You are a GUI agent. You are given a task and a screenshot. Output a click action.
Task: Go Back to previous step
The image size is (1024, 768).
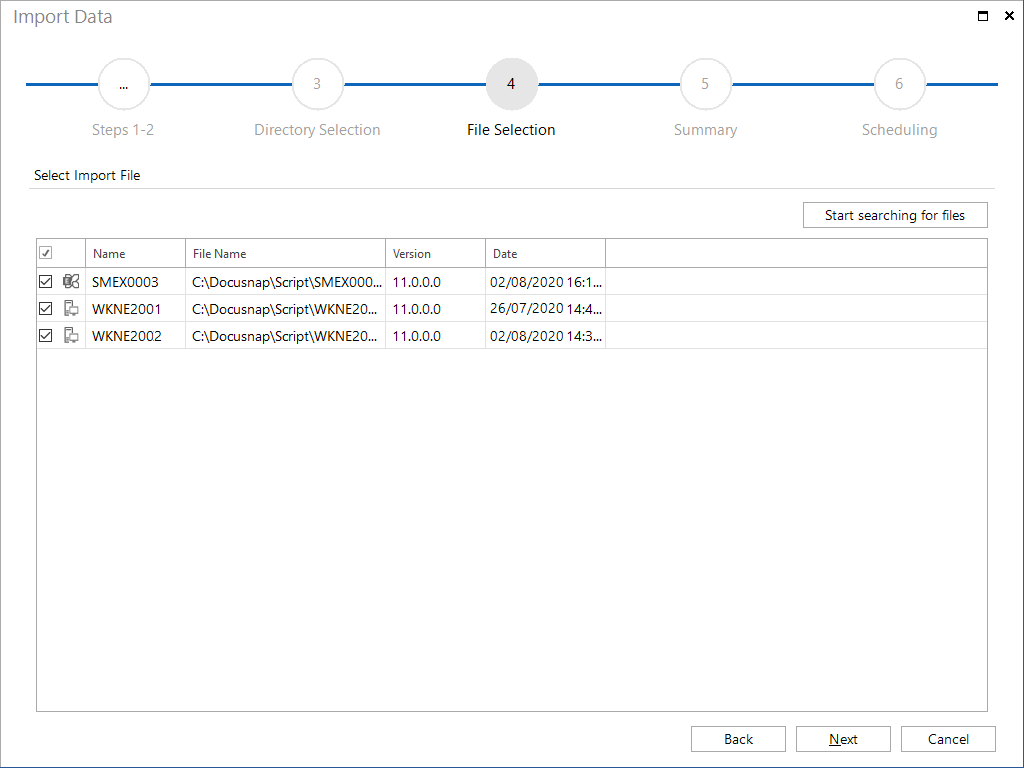(738, 739)
